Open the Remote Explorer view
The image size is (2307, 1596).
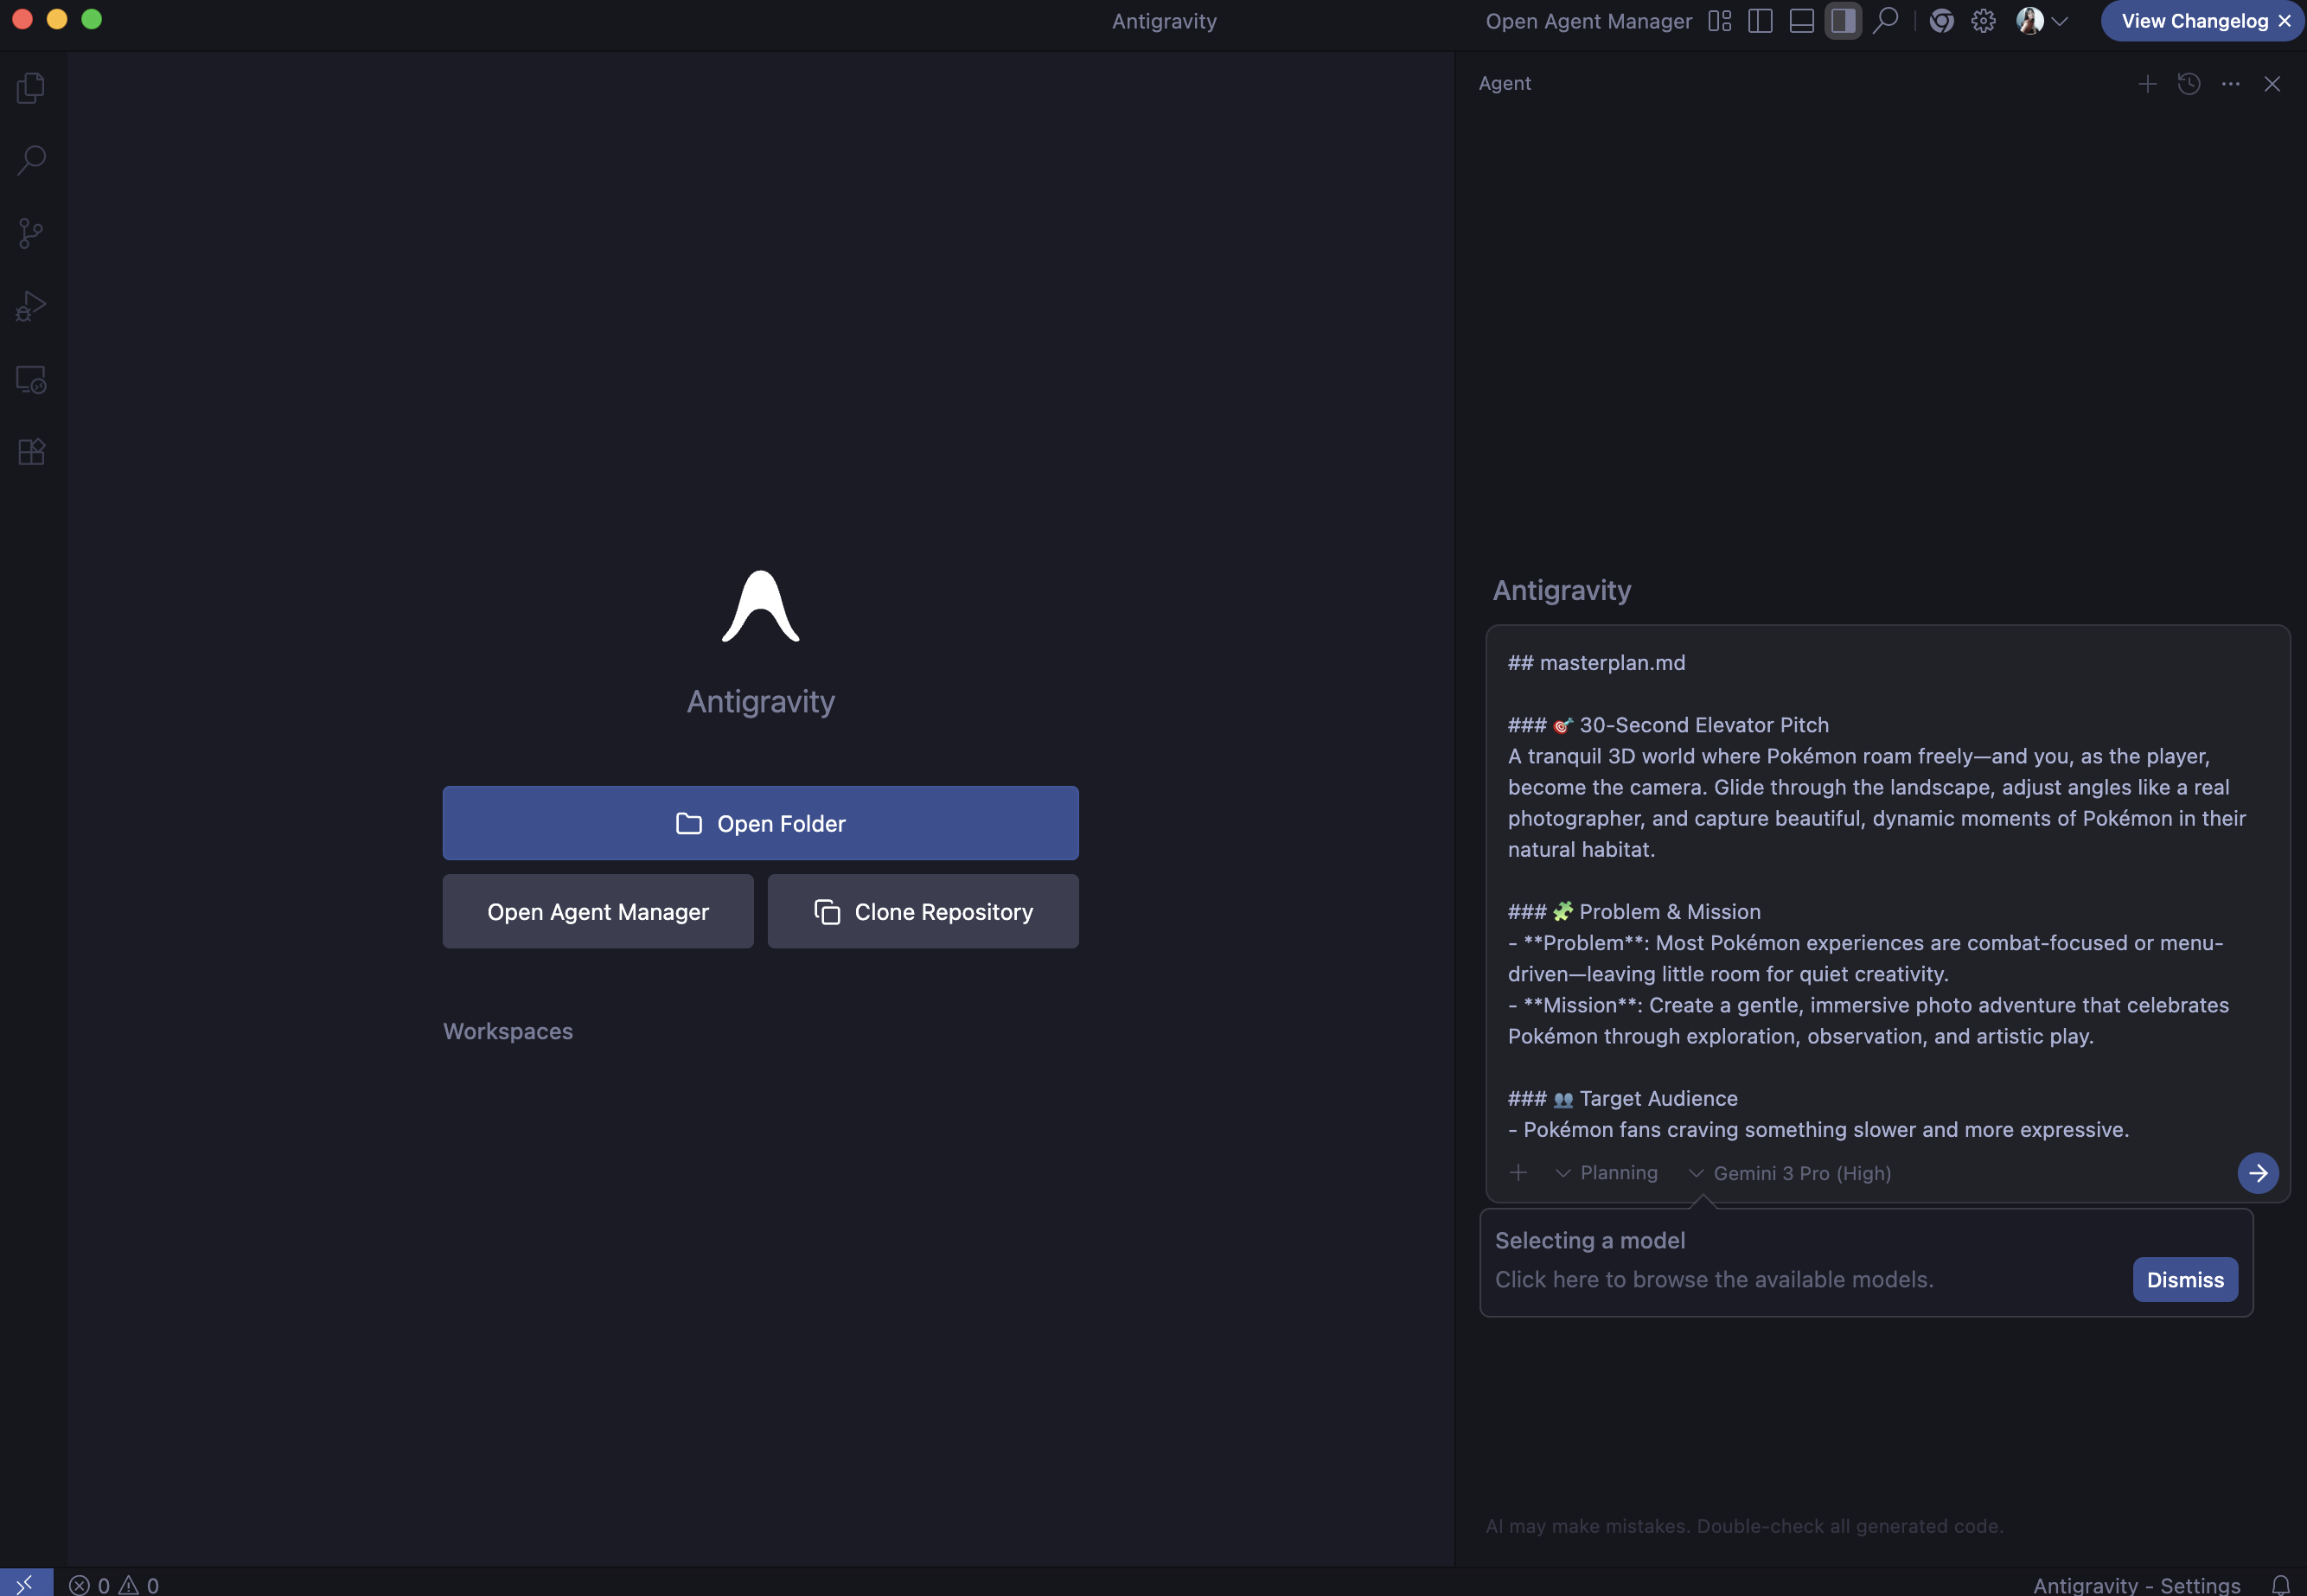31,379
